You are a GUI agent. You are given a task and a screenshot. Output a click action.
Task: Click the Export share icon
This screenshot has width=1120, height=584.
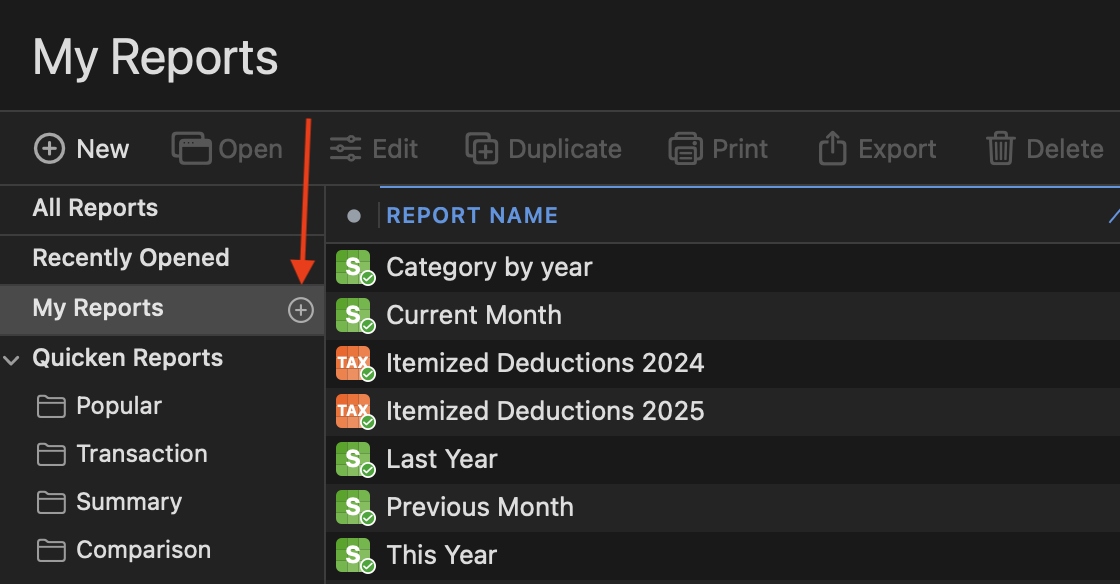tap(832, 148)
